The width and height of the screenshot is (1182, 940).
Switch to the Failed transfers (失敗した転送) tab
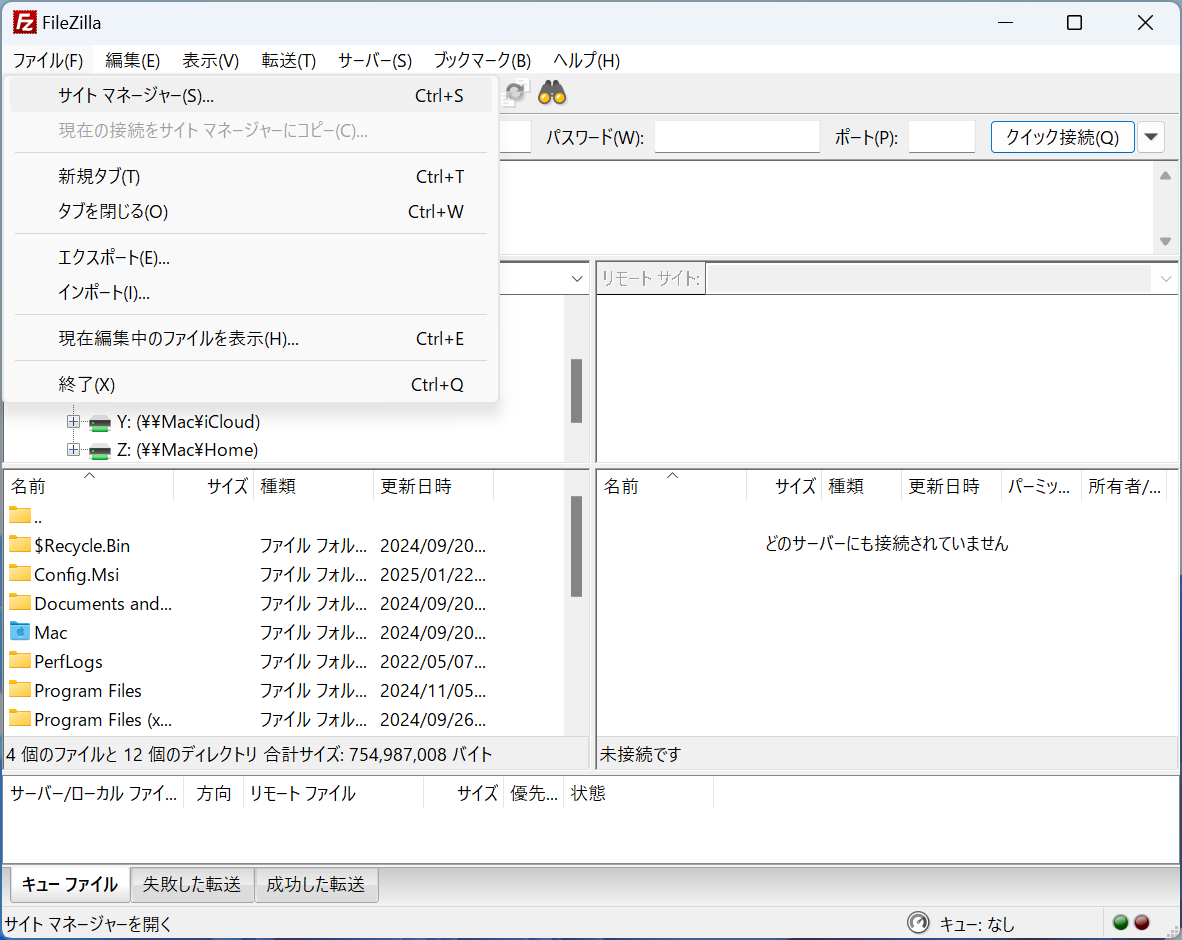click(192, 883)
